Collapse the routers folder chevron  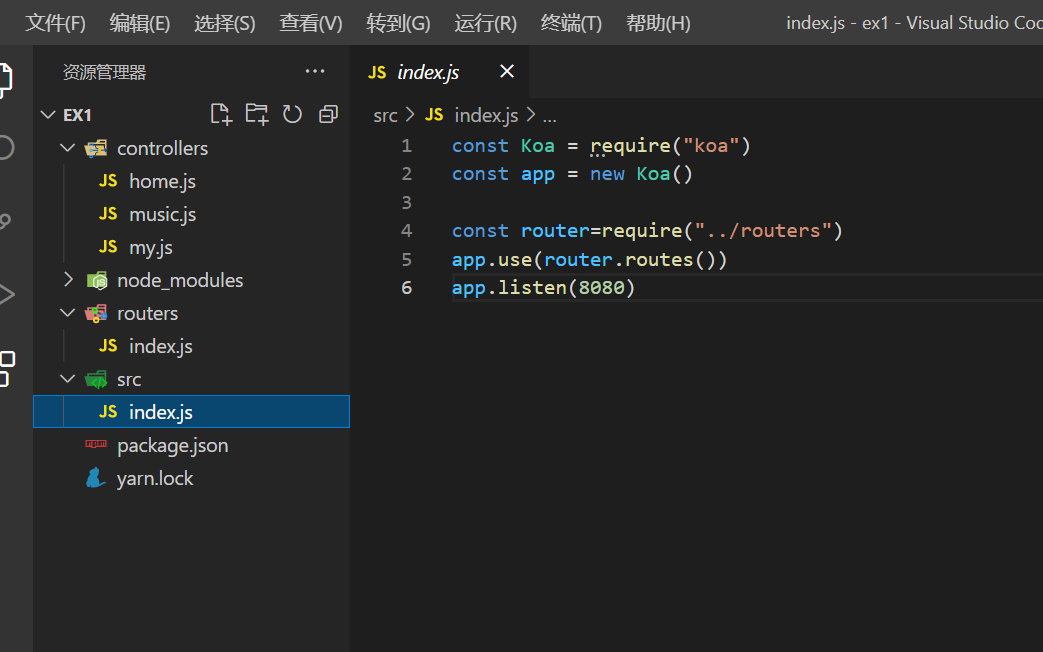click(67, 313)
